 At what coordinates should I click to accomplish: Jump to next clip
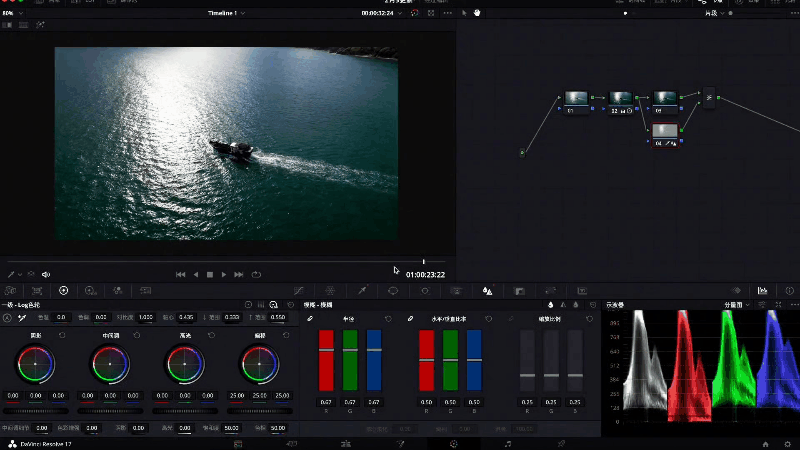click(x=239, y=274)
